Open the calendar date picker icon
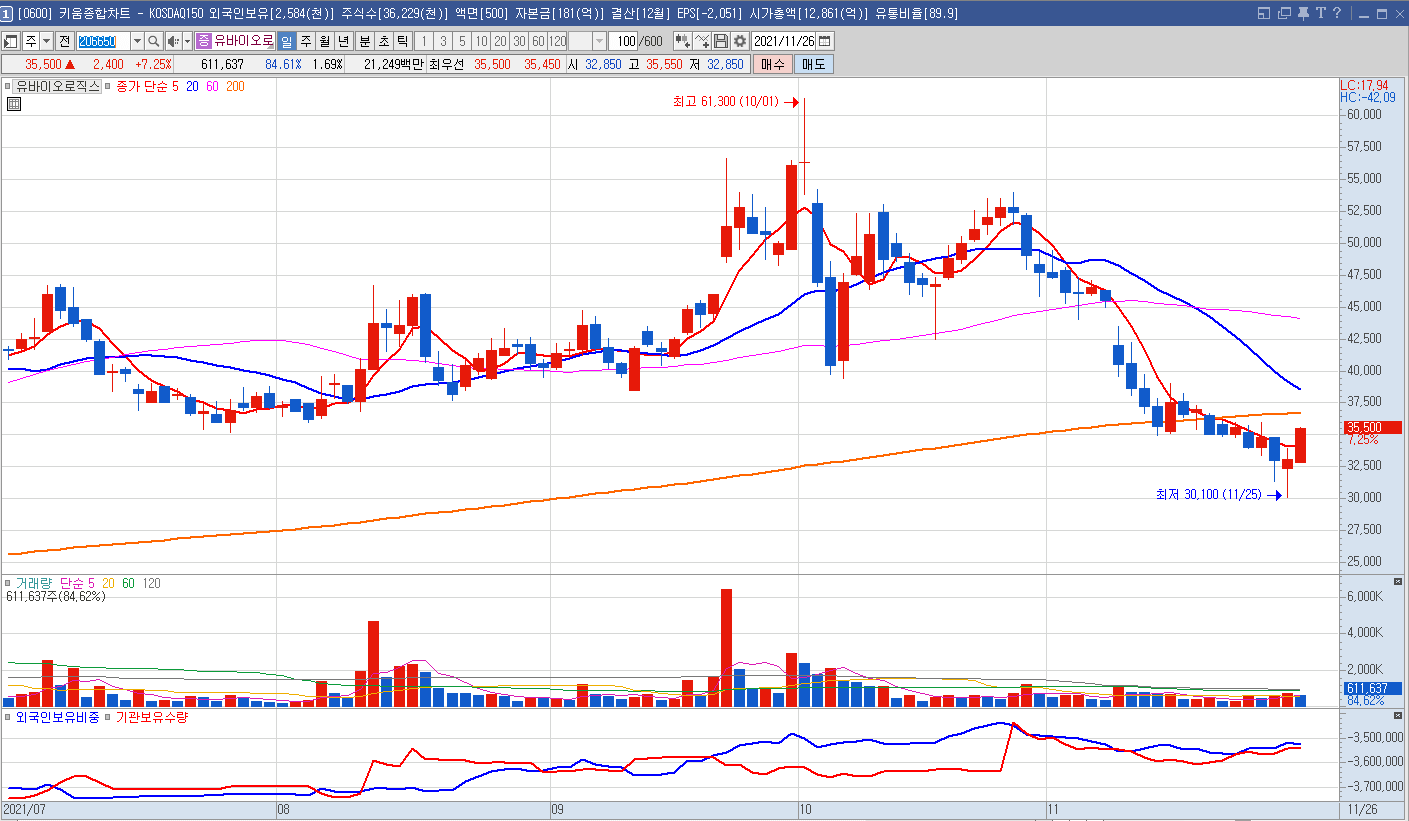This screenshot has width=1409, height=821. tap(824, 41)
